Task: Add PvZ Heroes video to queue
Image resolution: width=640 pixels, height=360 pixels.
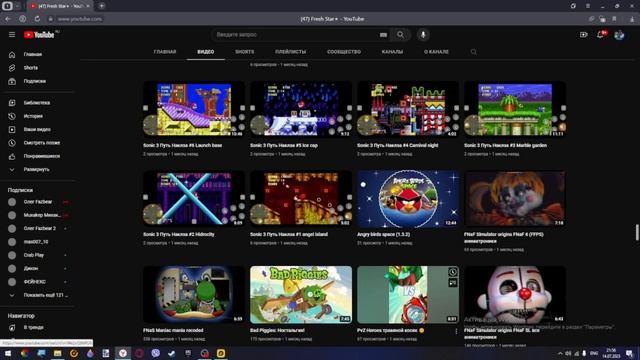Action: 453,282
